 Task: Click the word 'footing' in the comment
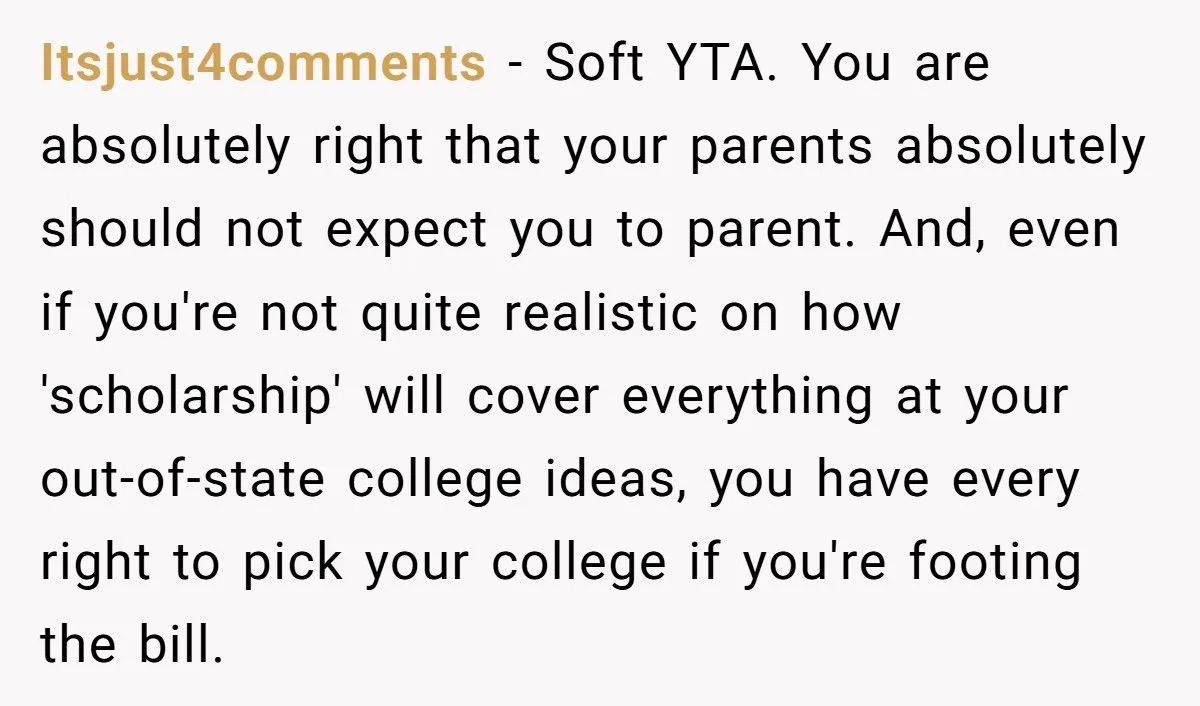point(995,565)
